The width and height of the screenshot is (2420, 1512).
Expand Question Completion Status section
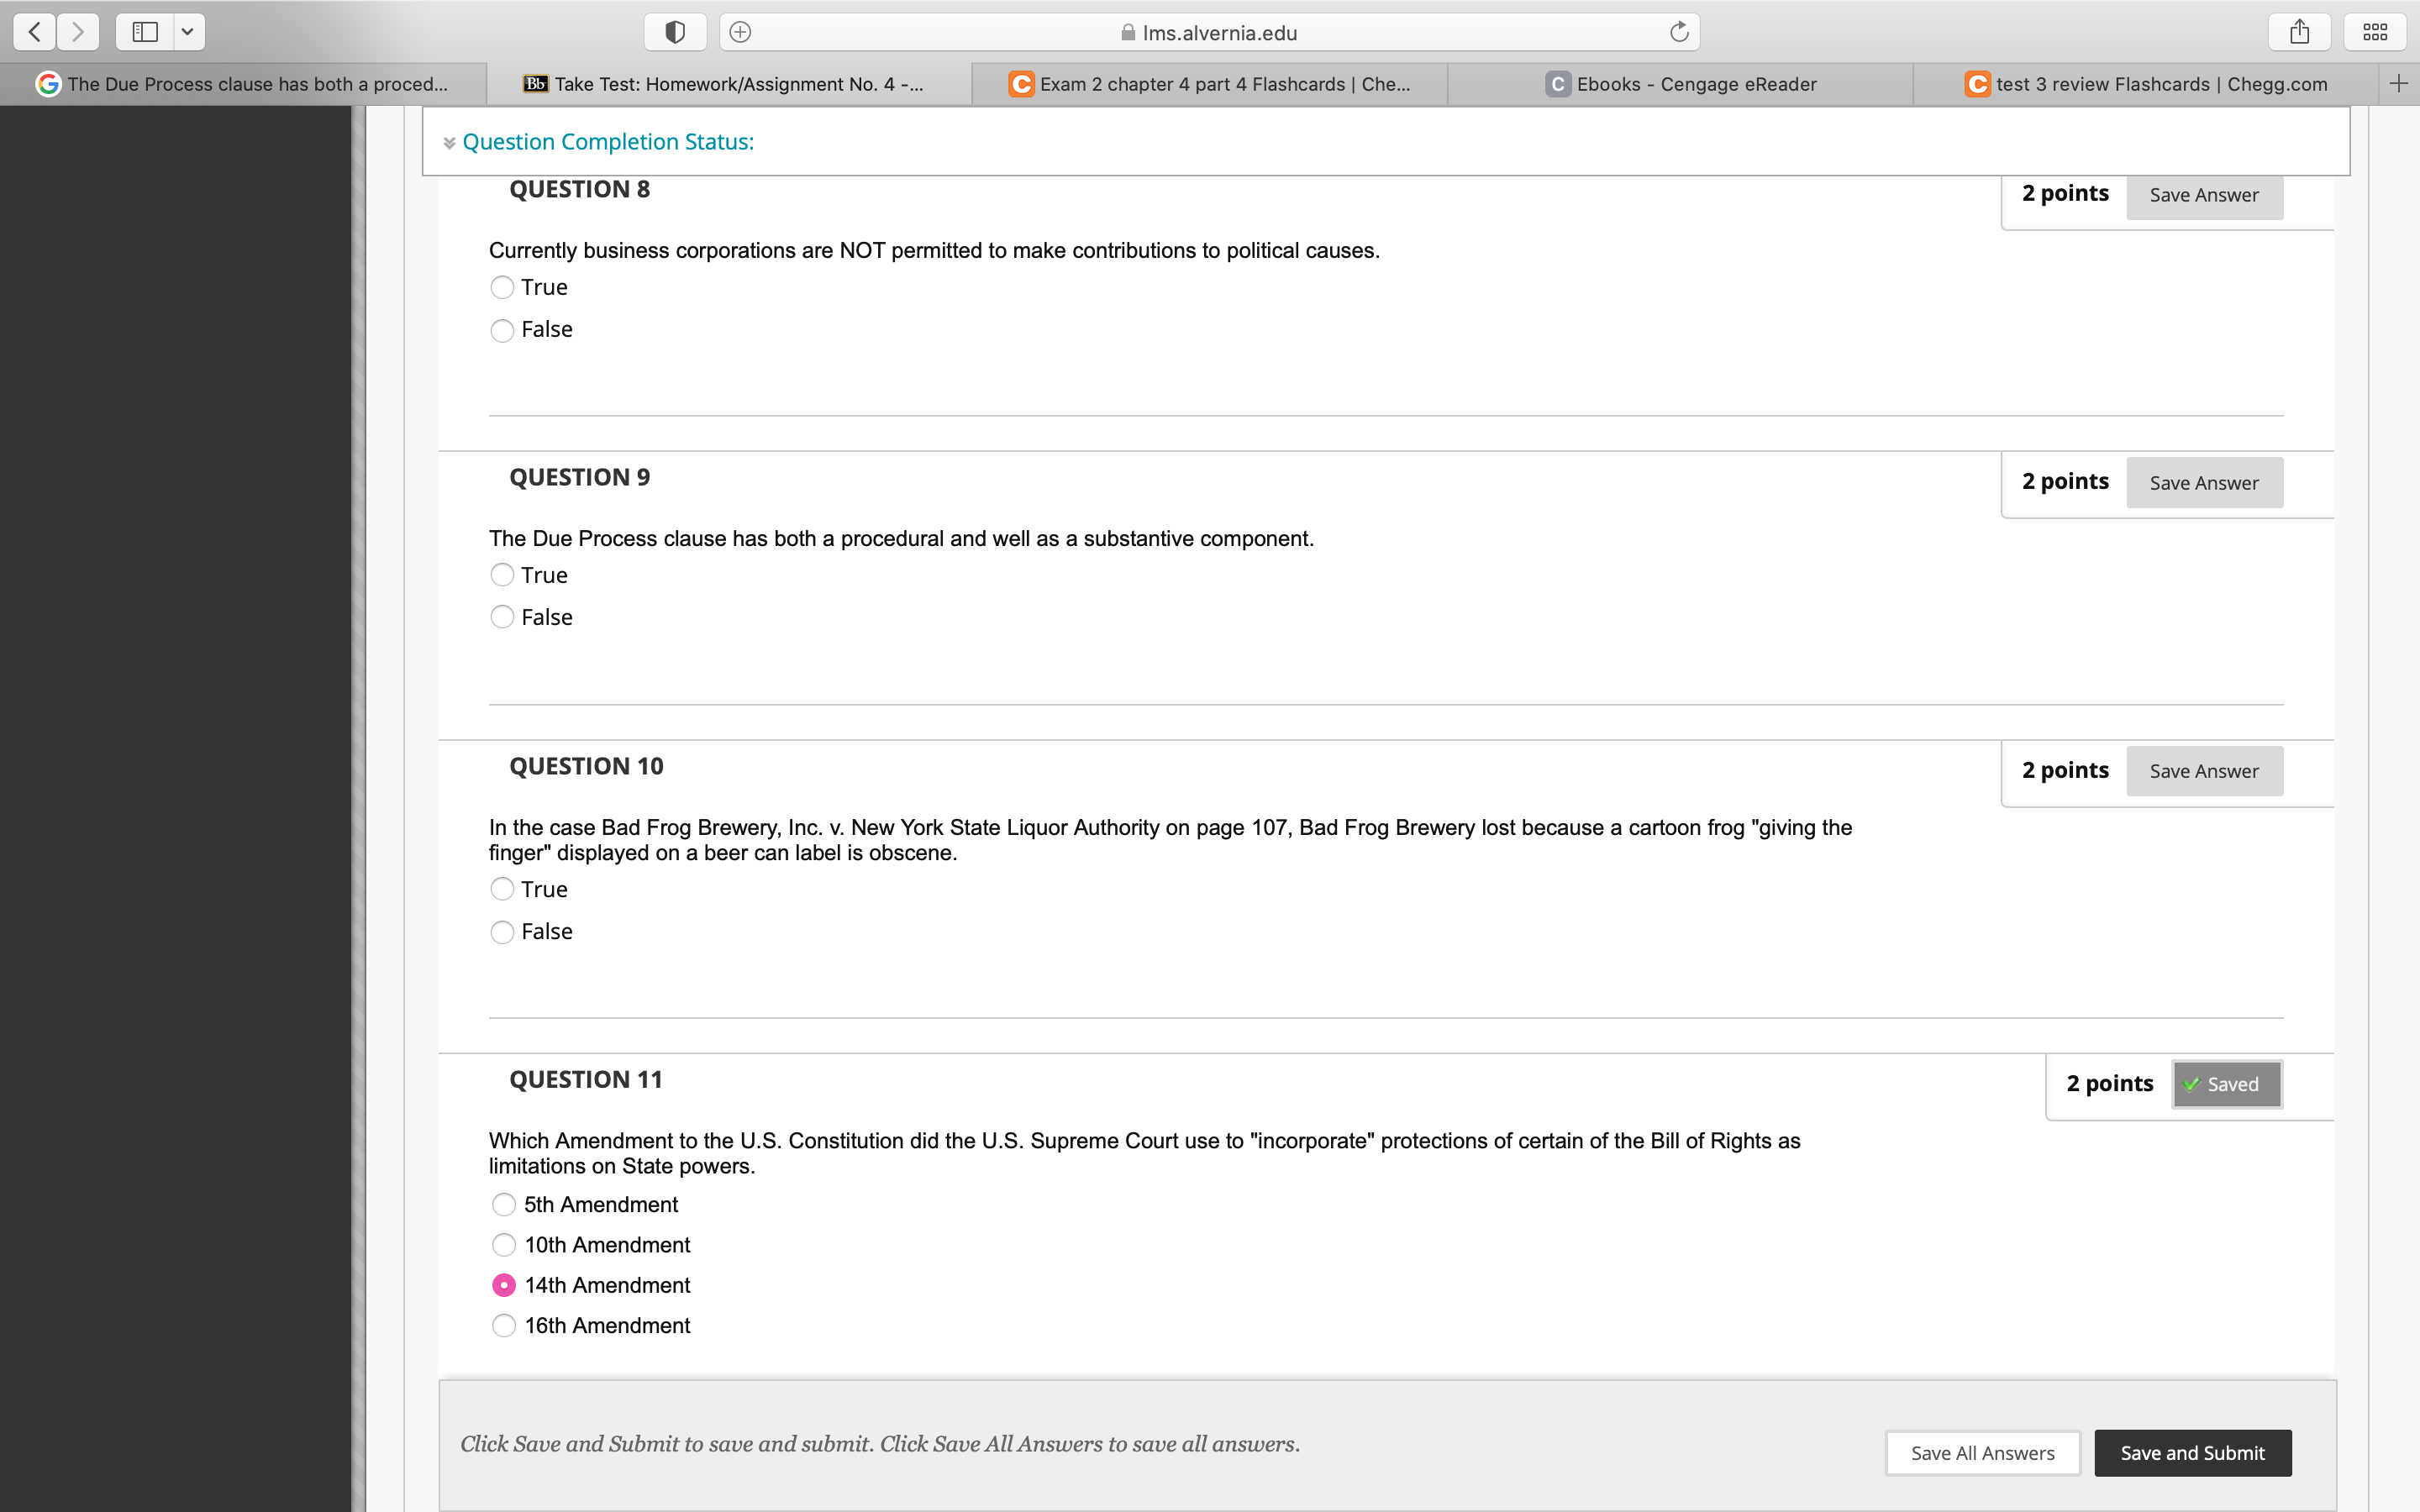(607, 142)
